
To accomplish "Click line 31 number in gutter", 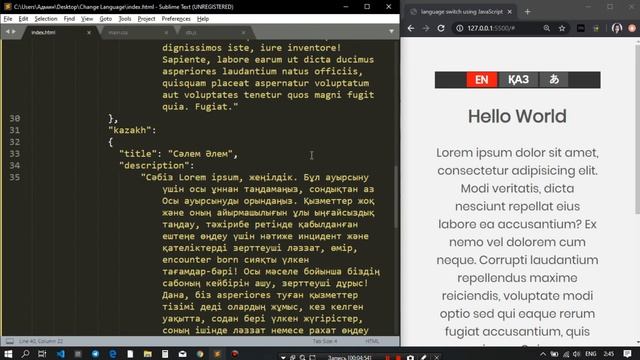I will (x=15, y=130).
